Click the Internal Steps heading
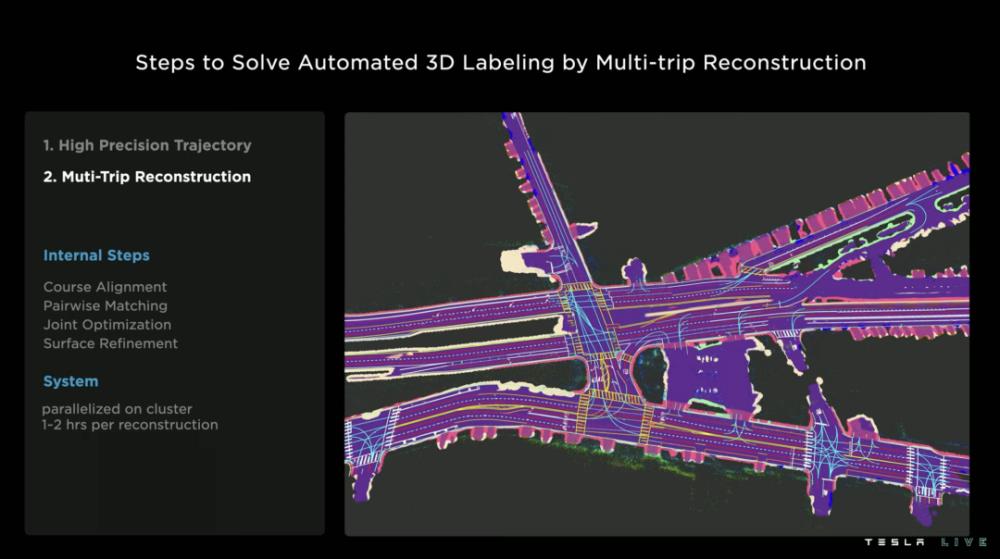The height and width of the screenshot is (559, 1000). [96, 256]
